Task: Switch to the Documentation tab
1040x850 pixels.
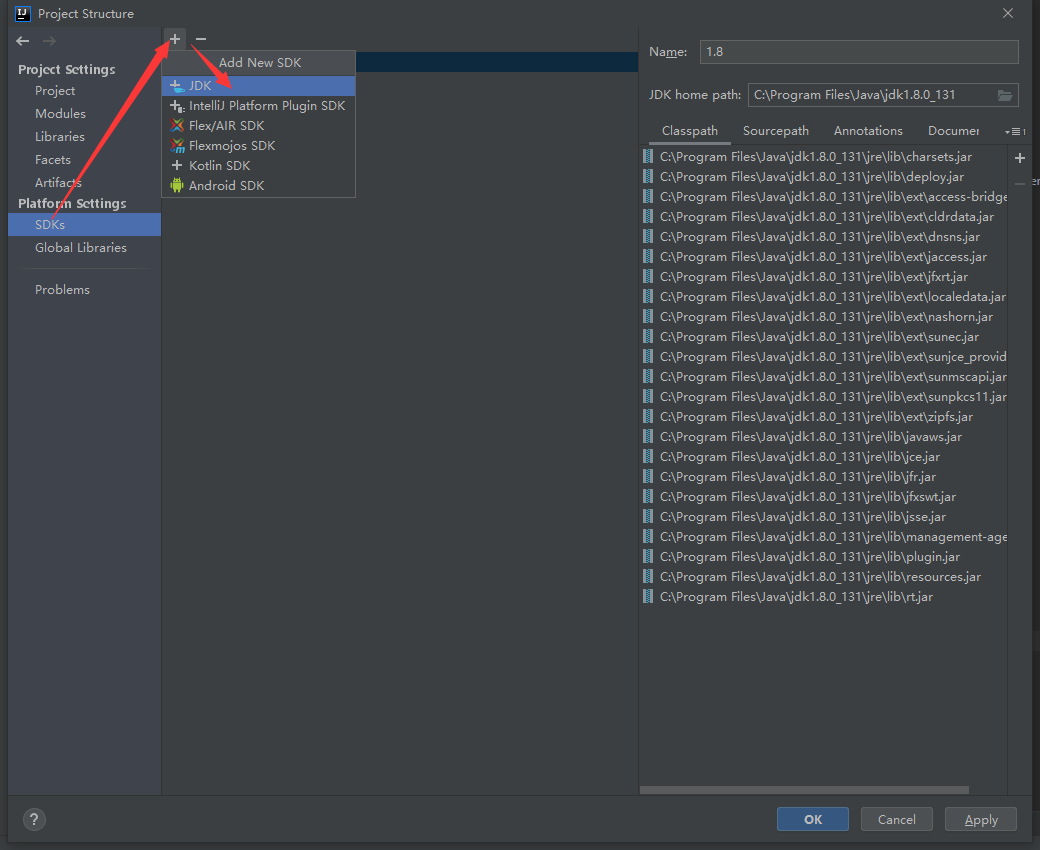Action: pyautogui.click(x=953, y=131)
